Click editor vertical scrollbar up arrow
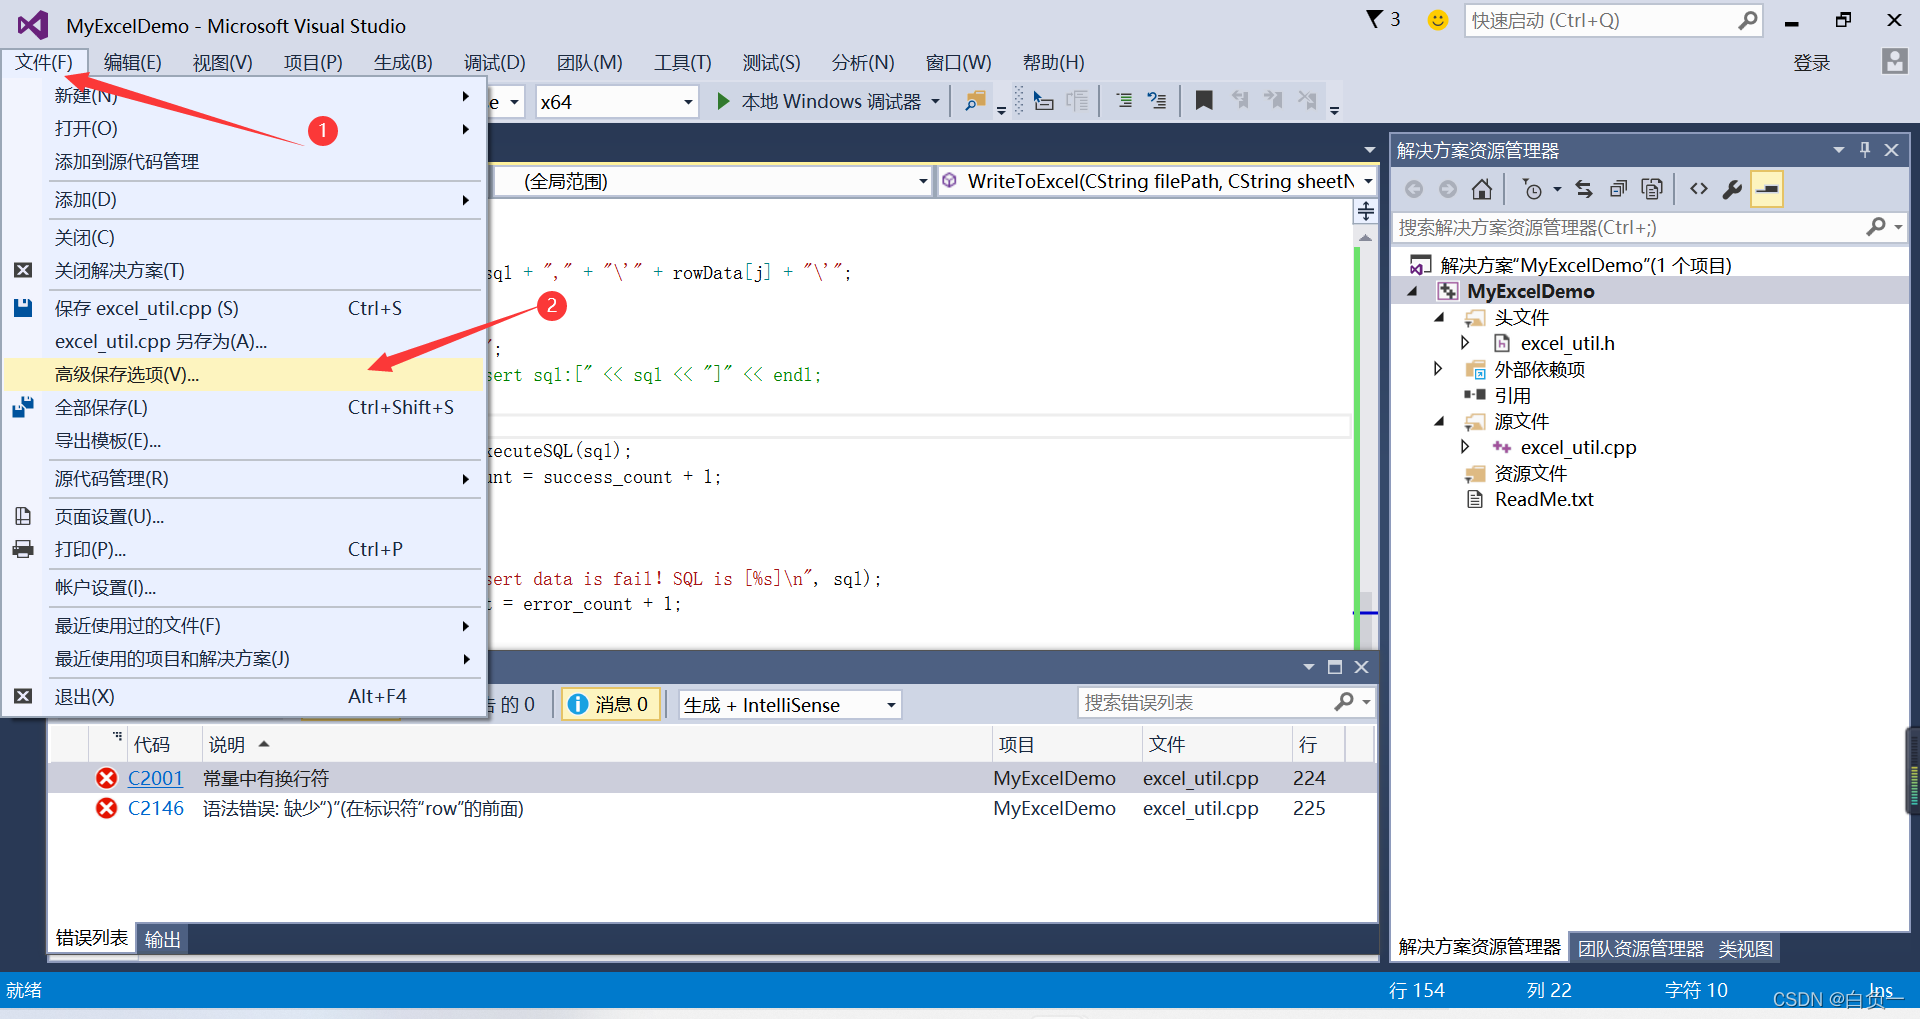The width and height of the screenshot is (1920, 1019). (1365, 238)
